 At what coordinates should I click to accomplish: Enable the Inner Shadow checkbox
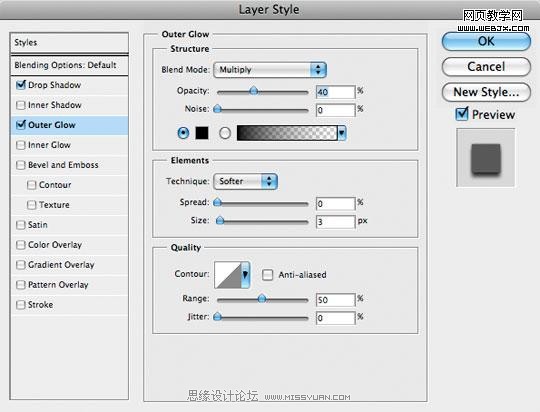(x=21, y=105)
